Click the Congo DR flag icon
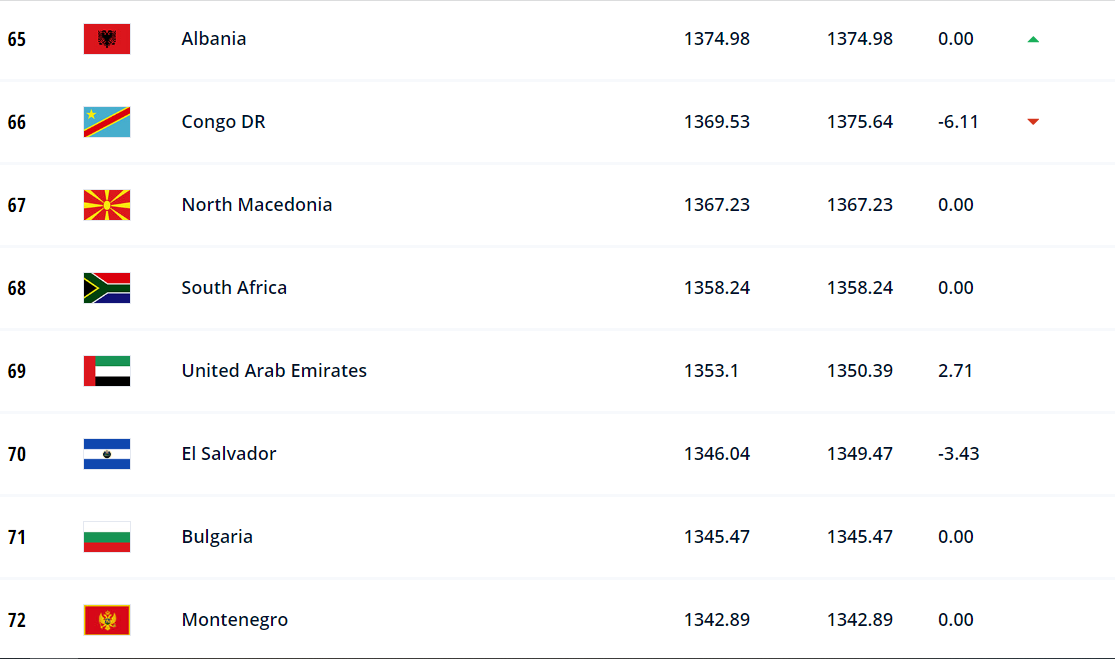The height and width of the screenshot is (659, 1115). point(107,122)
